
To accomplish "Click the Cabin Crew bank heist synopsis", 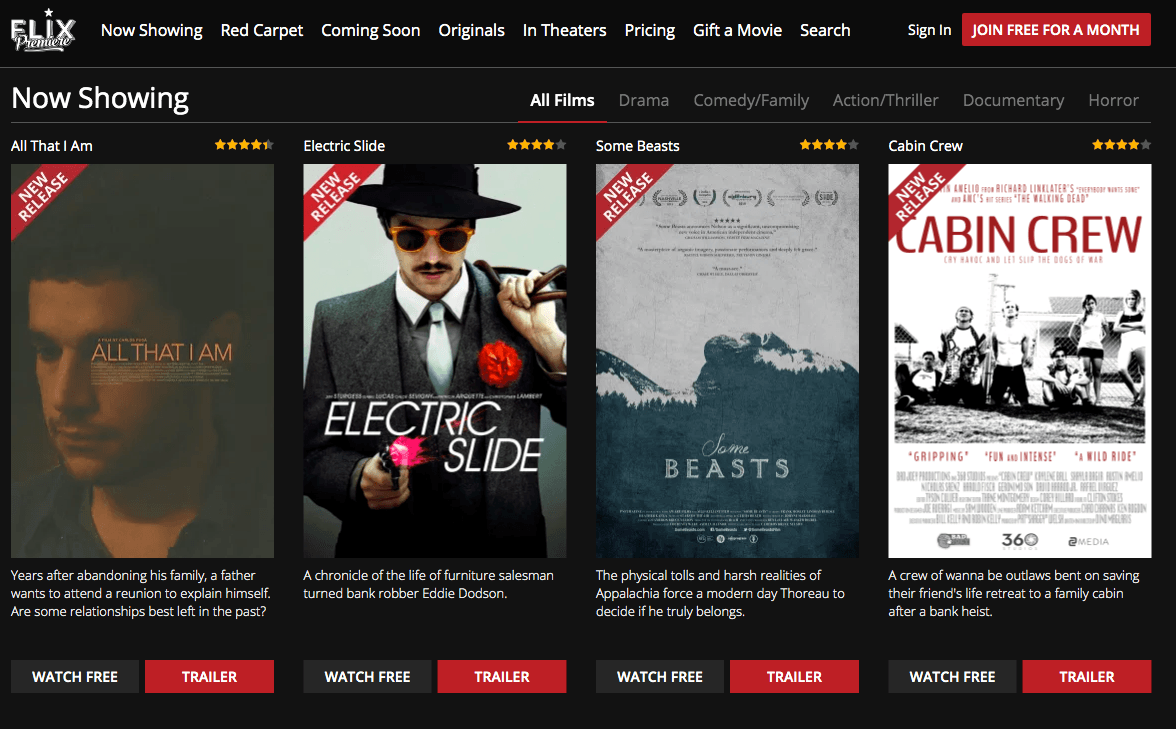I will pos(1014,593).
